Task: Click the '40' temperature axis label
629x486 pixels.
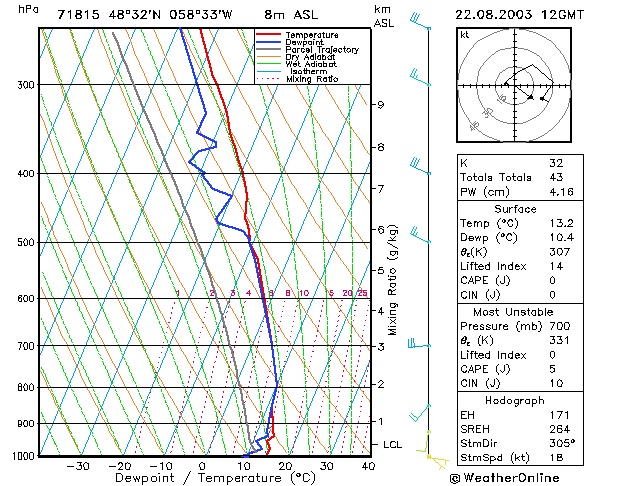Action: click(x=368, y=466)
